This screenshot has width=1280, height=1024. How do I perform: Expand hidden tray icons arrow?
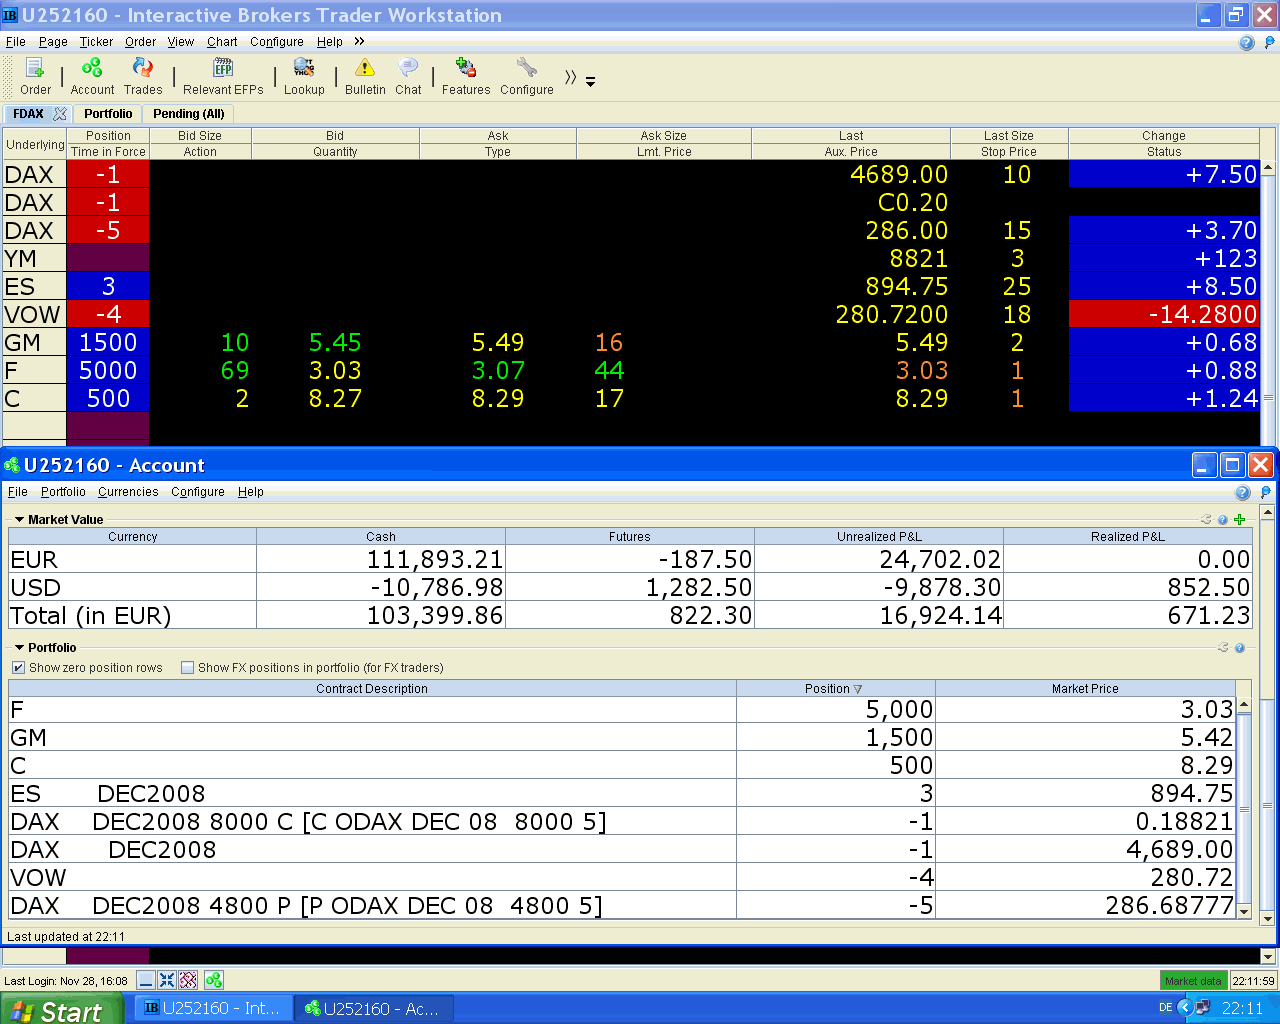click(1184, 1008)
